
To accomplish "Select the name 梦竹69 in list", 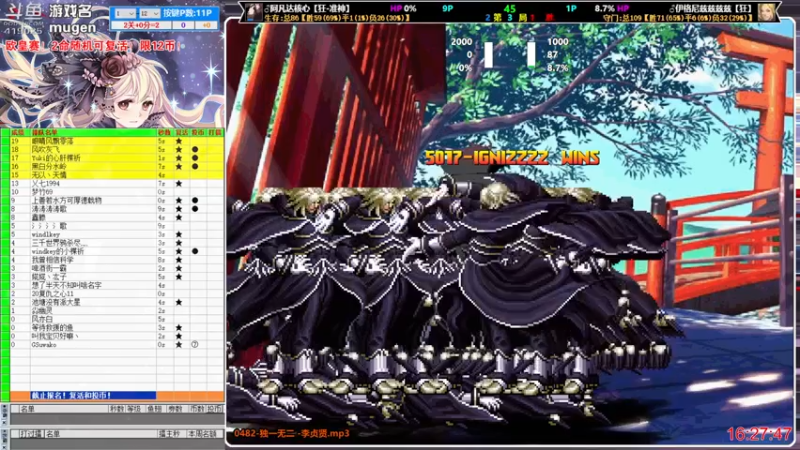I will point(42,192).
